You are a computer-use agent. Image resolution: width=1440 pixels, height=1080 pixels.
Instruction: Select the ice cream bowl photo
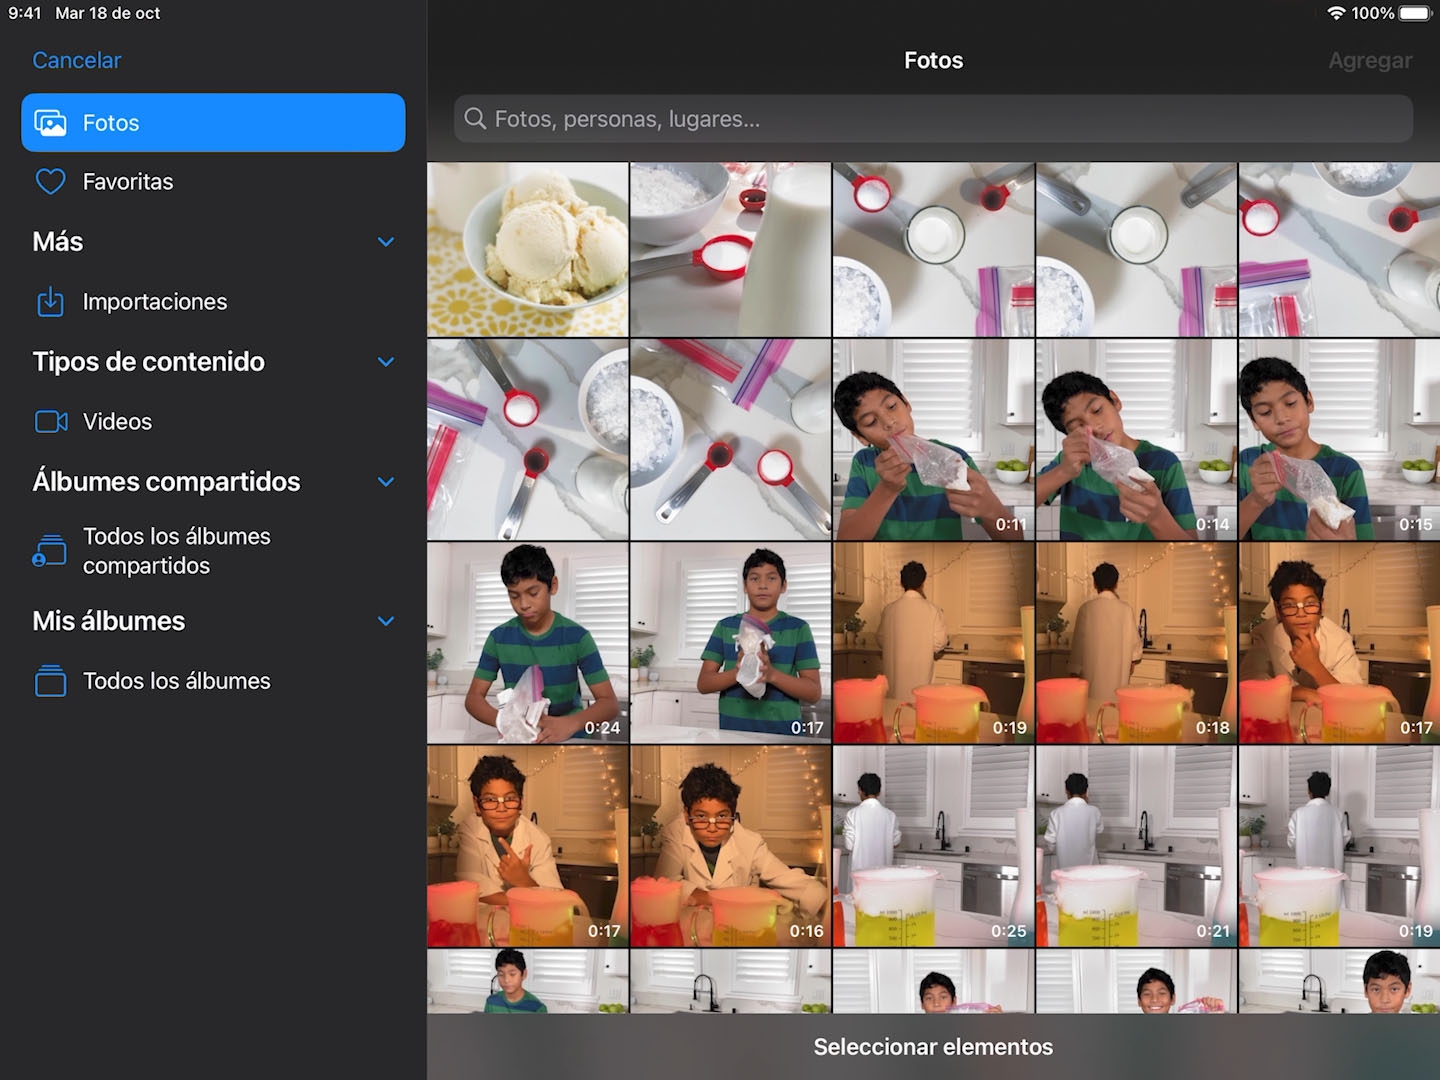[x=528, y=249]
